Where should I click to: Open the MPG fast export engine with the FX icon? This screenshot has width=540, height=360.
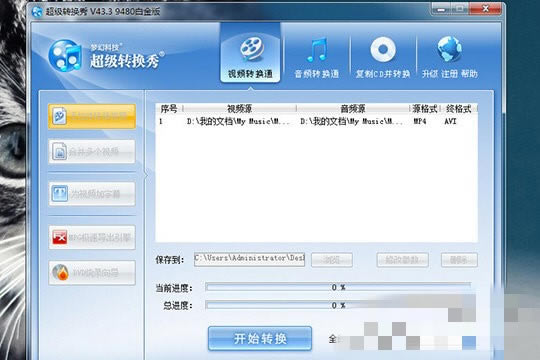(x=92, y=237)
